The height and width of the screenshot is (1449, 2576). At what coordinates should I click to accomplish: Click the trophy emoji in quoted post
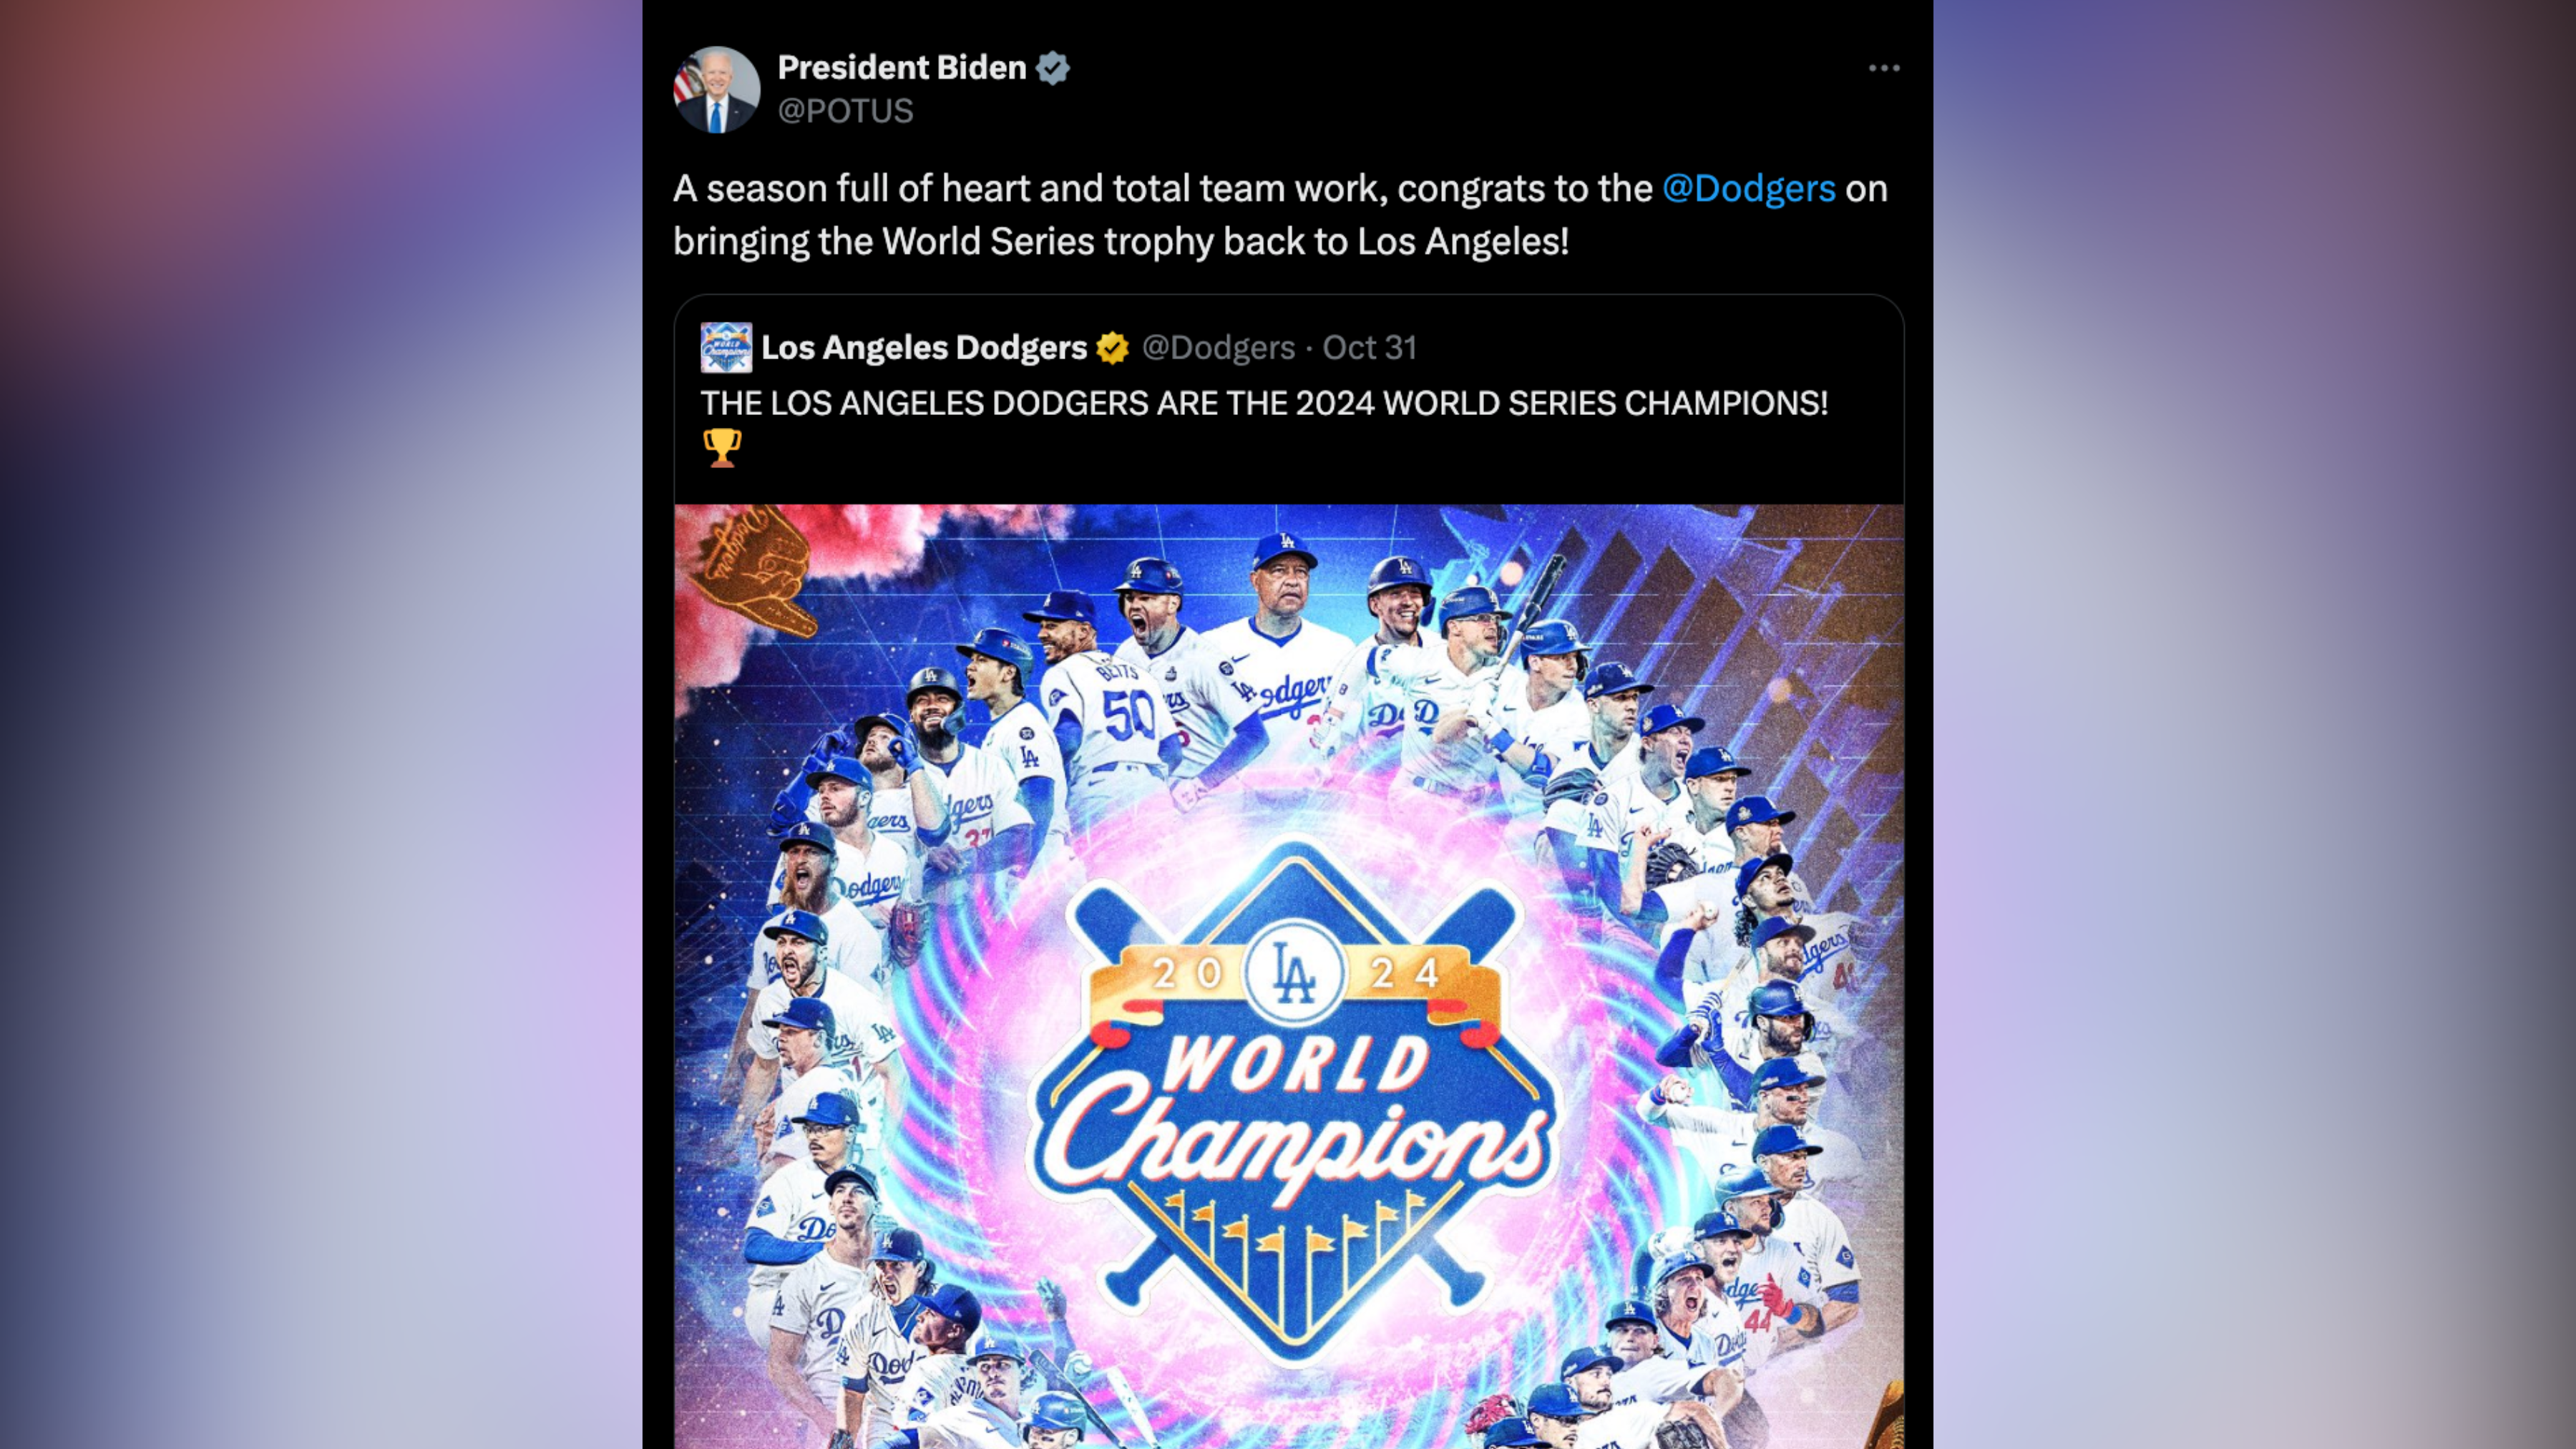click(722, 447)
